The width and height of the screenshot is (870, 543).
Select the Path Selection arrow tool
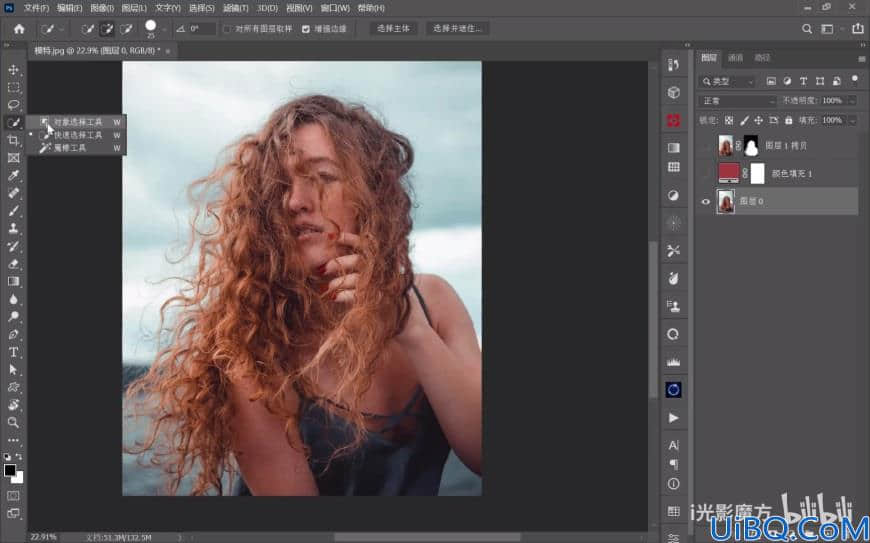[x=13, y=369]
